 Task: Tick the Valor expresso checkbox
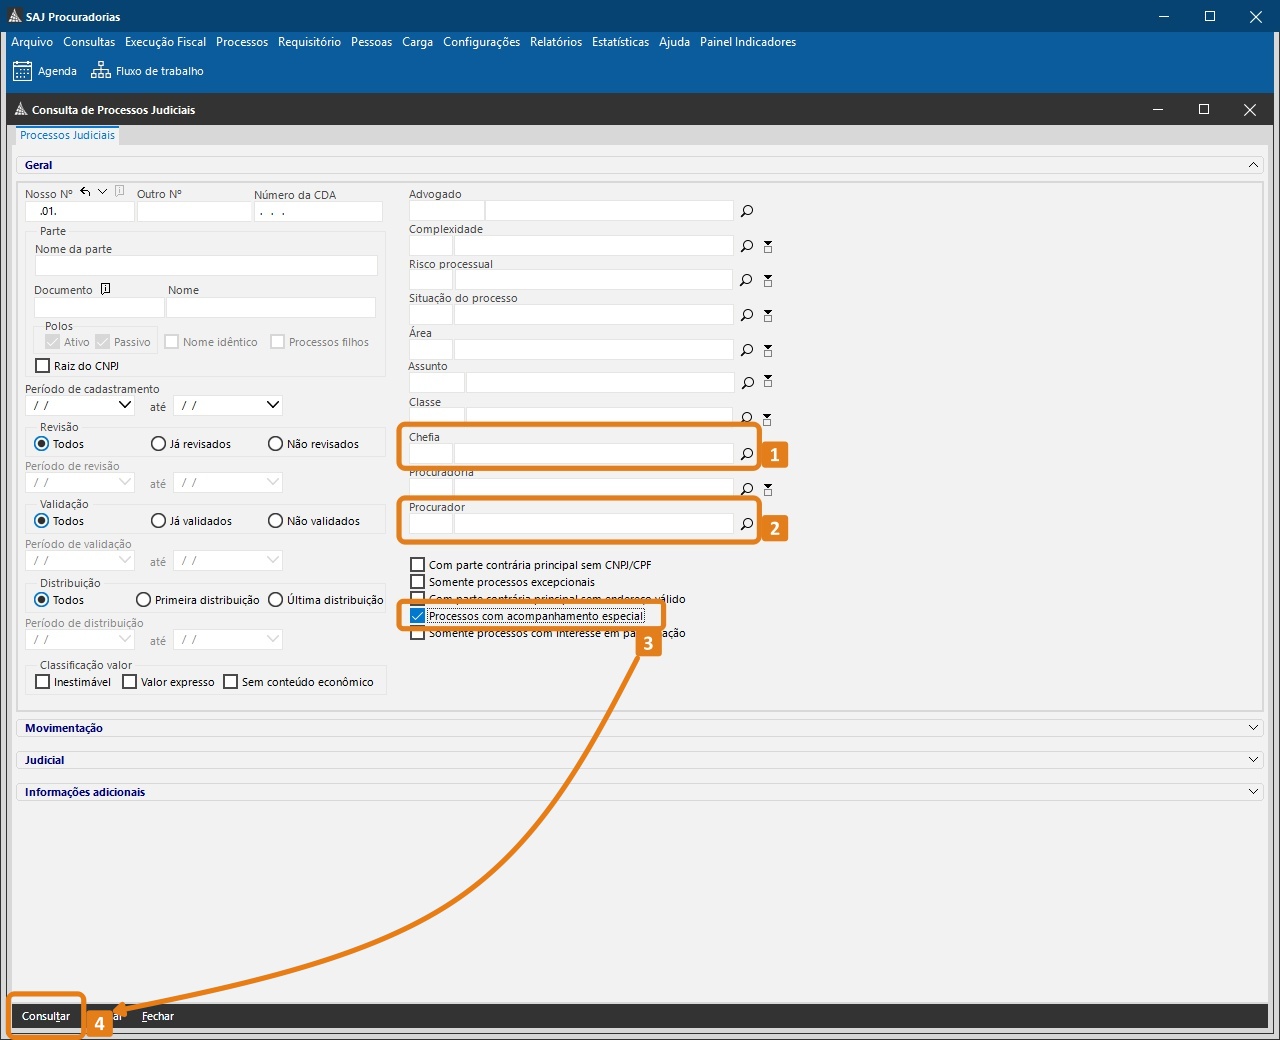[x=129, y=682]
